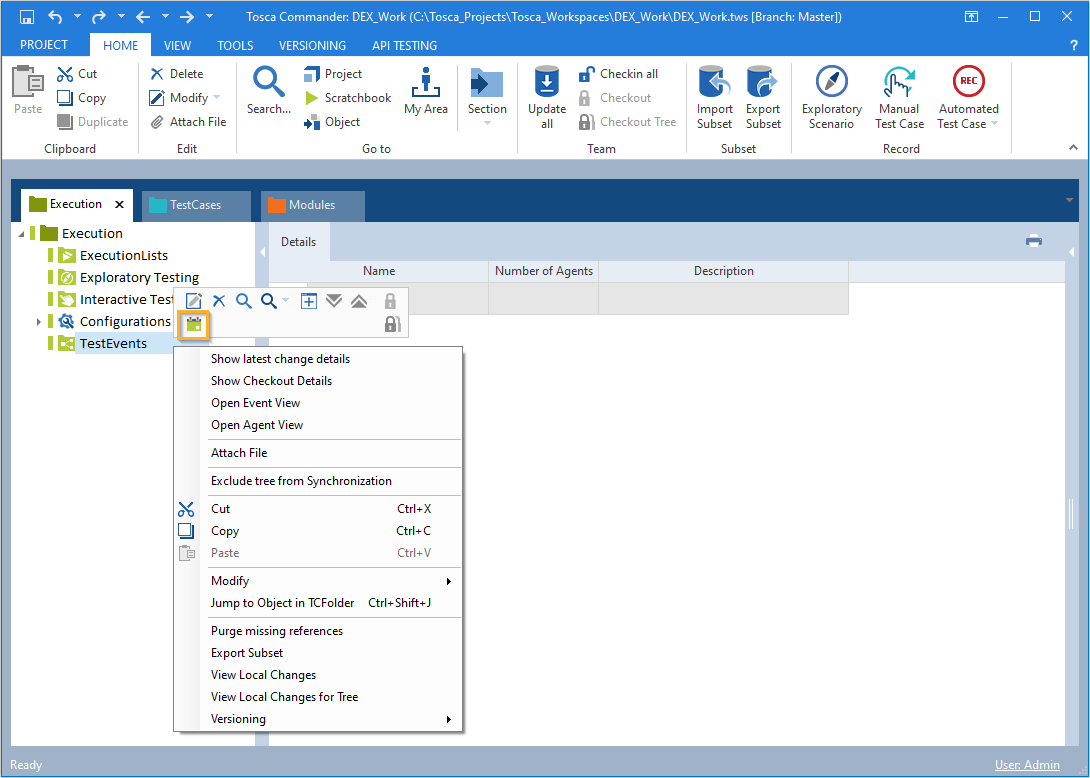The height and width of the screenshot is (778, 1090).
Task: Go to My Area
Action: (425, 91)
